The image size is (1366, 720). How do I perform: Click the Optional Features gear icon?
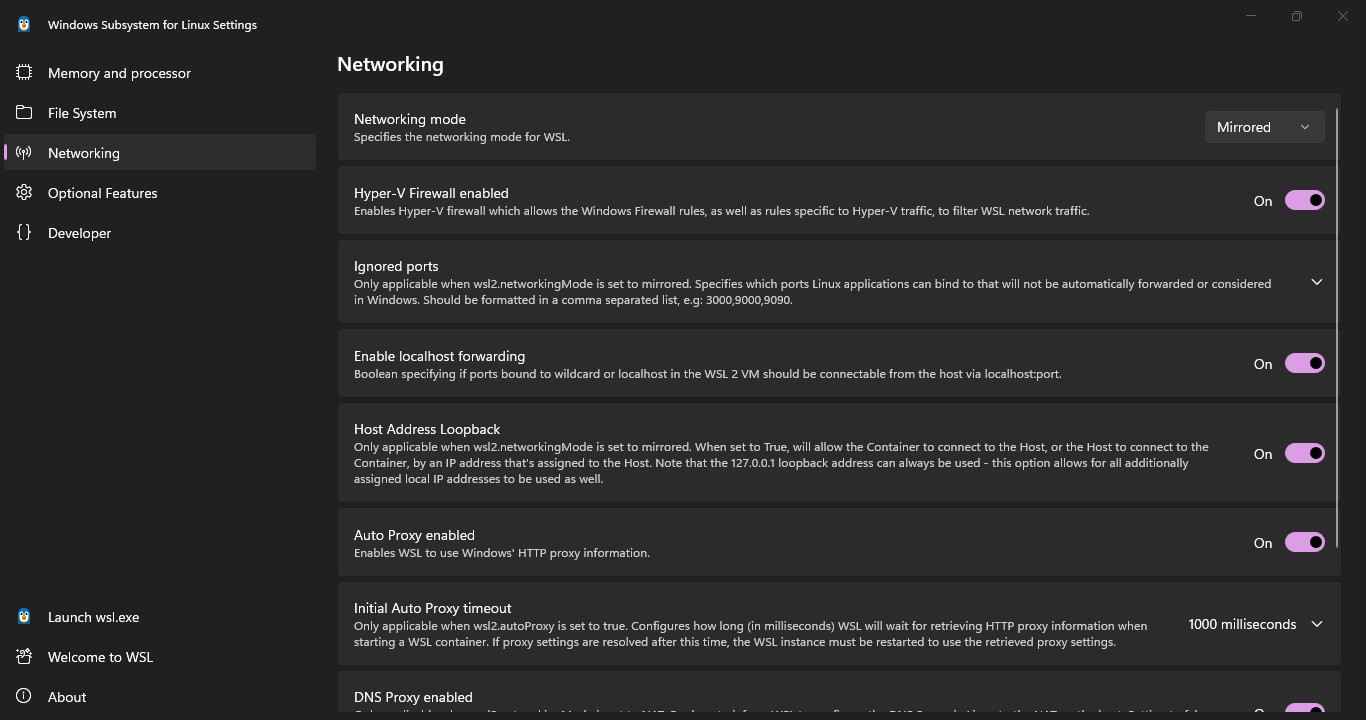coord(24,193)
